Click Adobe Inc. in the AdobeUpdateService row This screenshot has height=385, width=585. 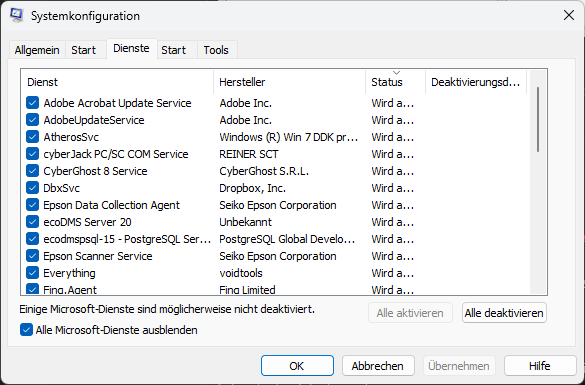coord(245,120)
